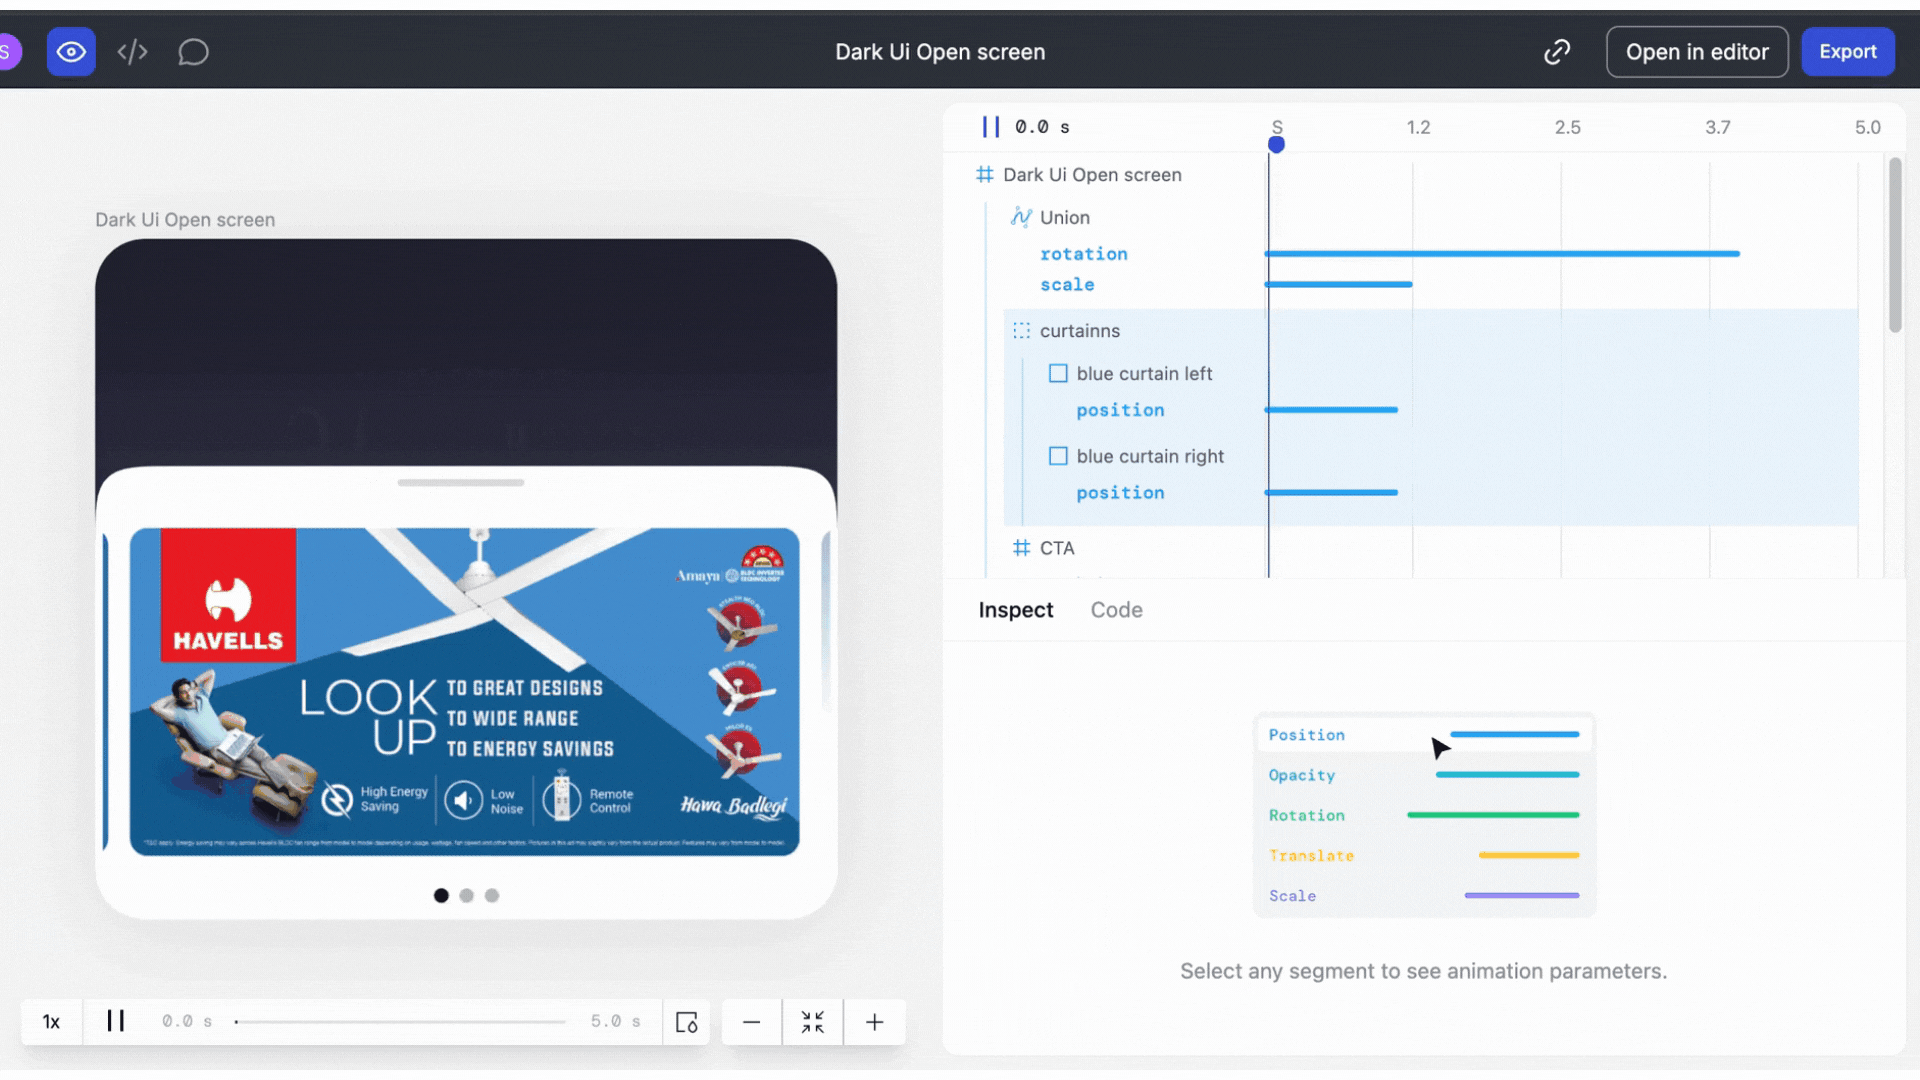This screenshot has width=1920, height=1080.
Task: Select the Union rotation animation segment
Action: 1502,254
